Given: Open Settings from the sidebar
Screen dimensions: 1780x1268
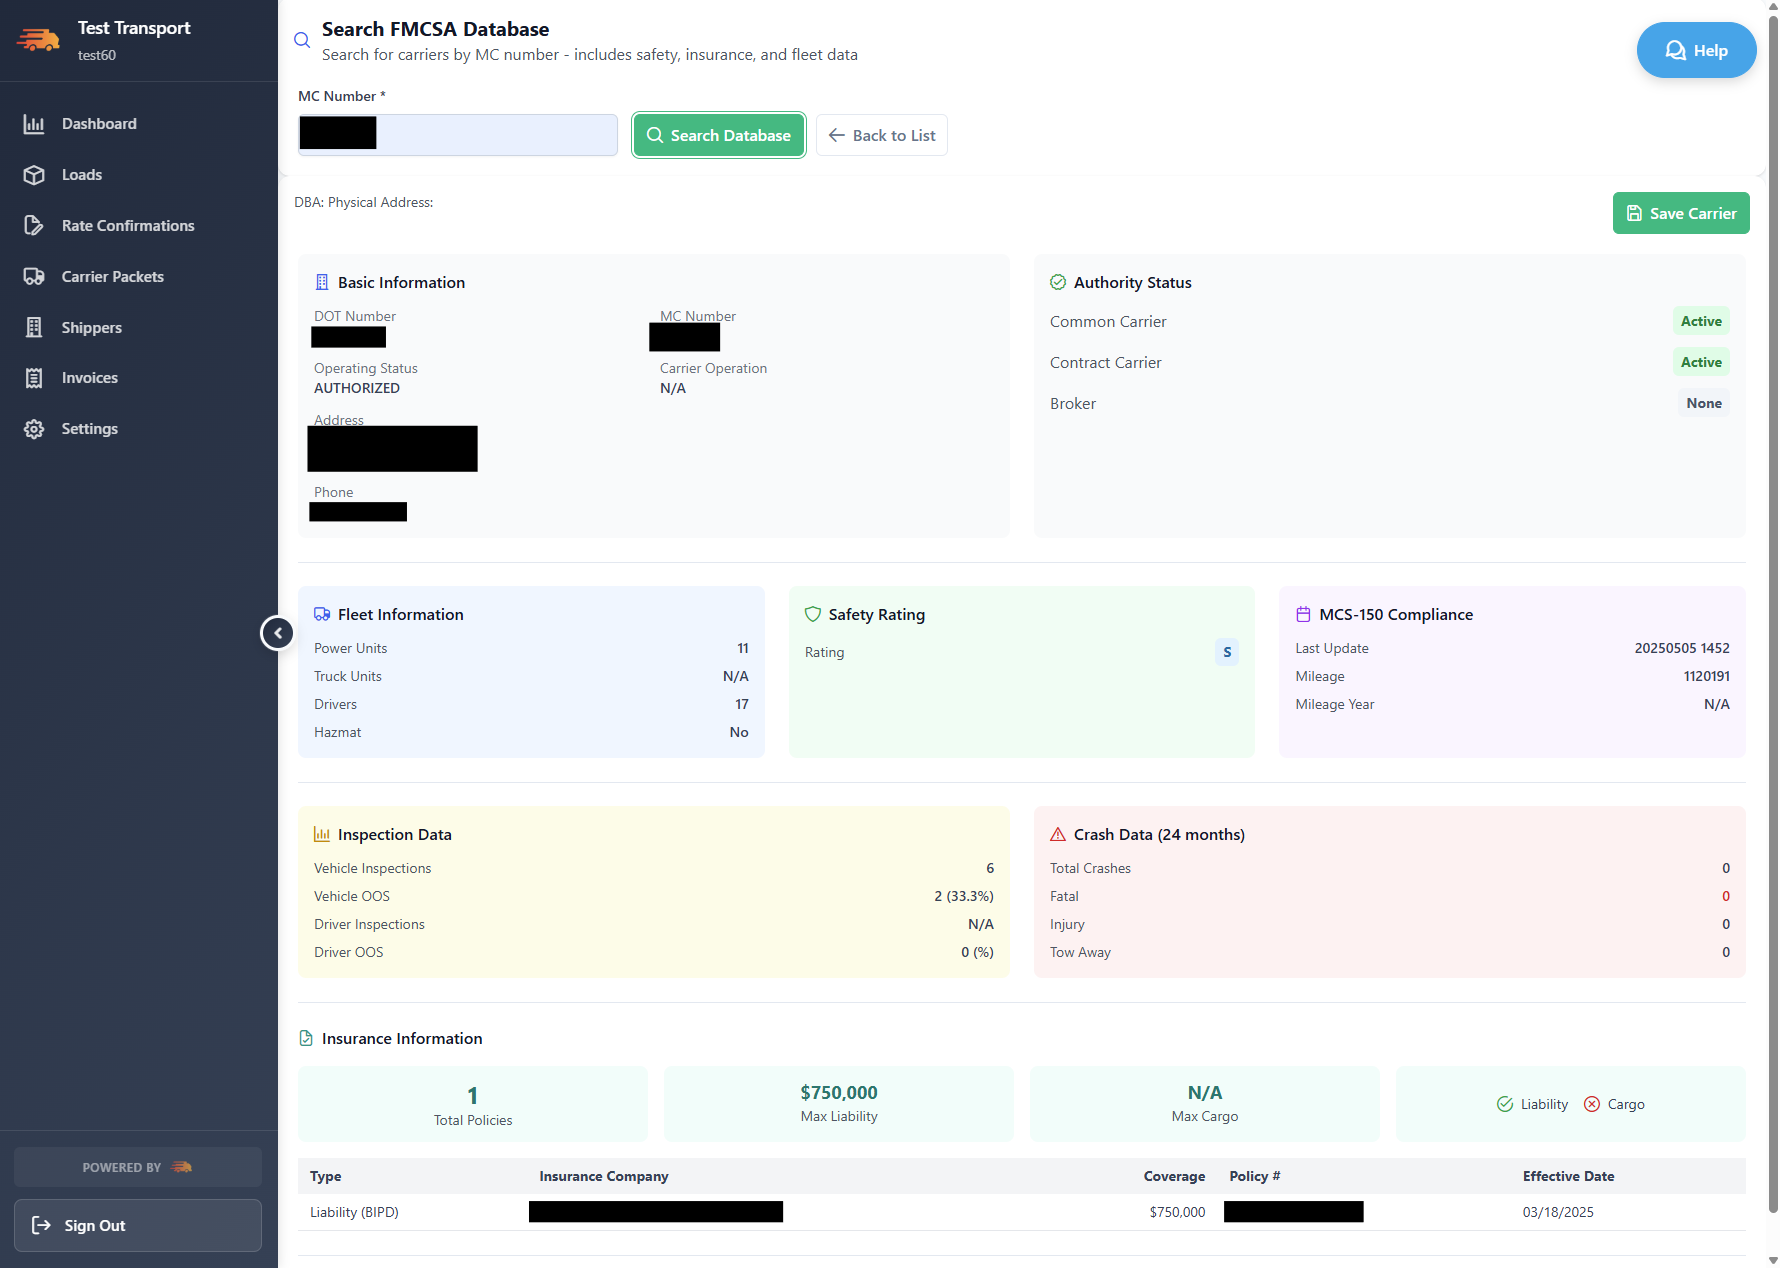Looking at the screenshot, I should [x=90, y=428].
